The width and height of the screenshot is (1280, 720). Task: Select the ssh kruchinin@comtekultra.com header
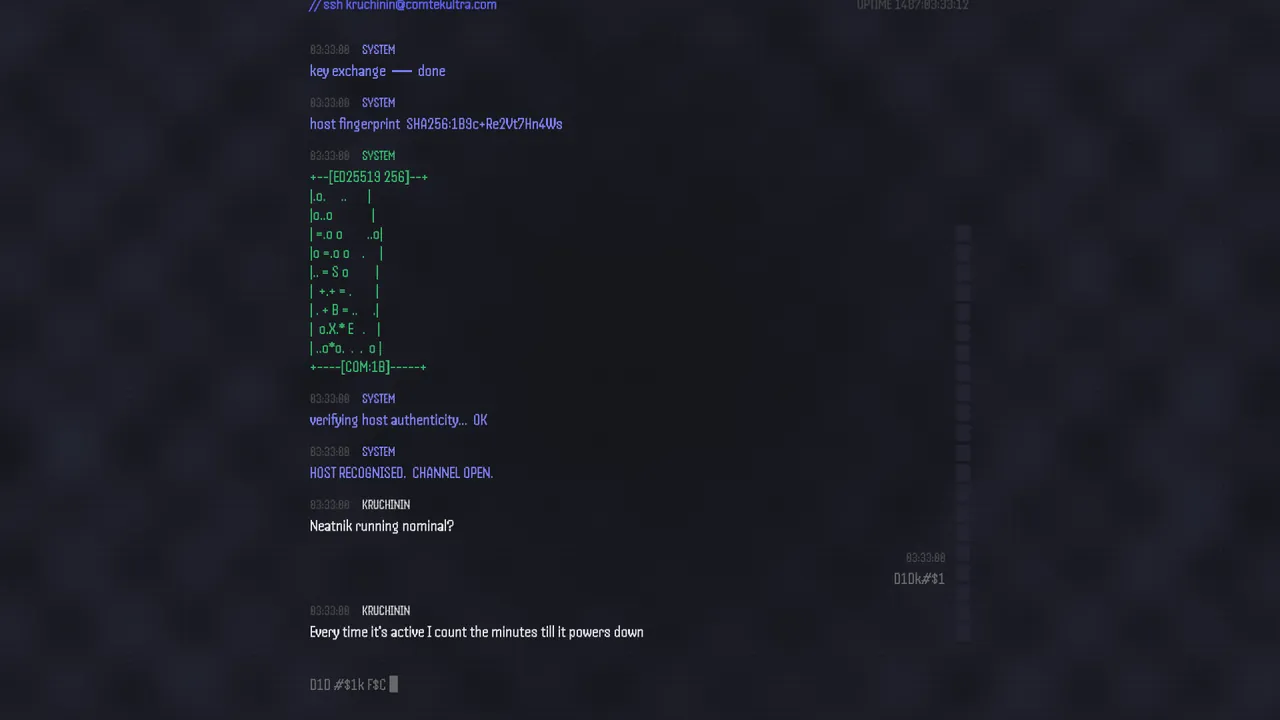tap(403, 5)
